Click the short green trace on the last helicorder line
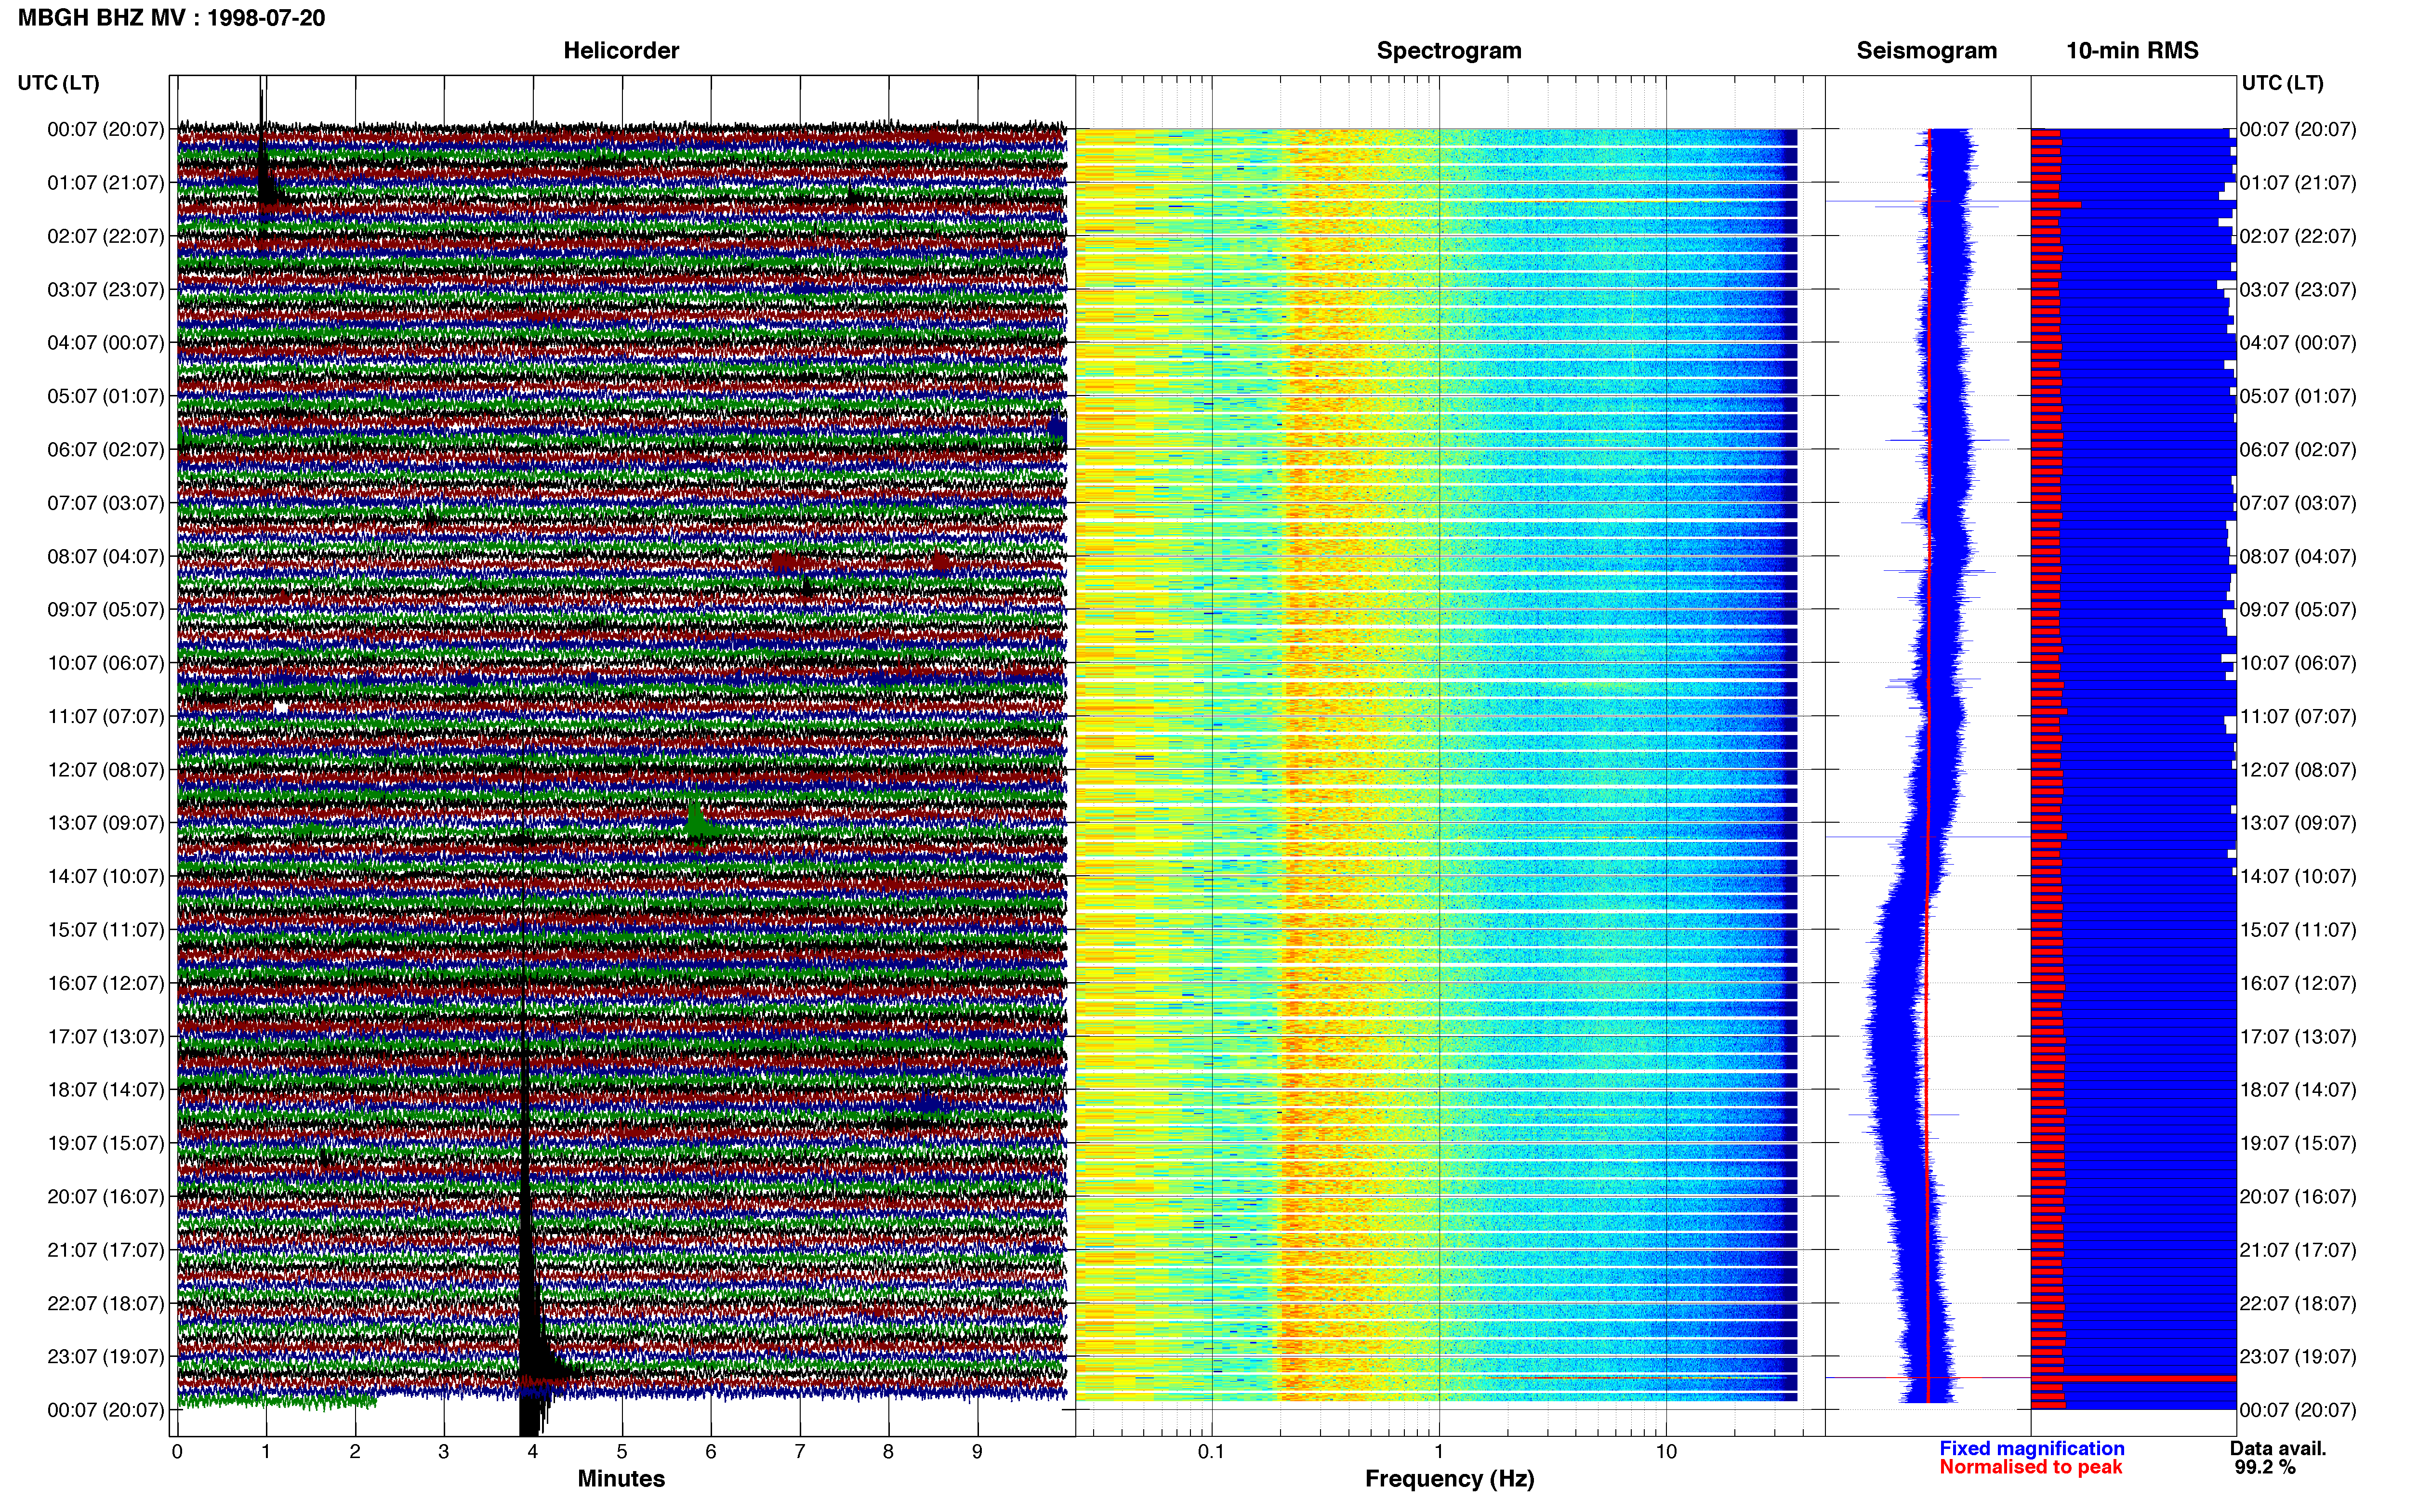Screen dimensions: 2418x1512 277,1401
